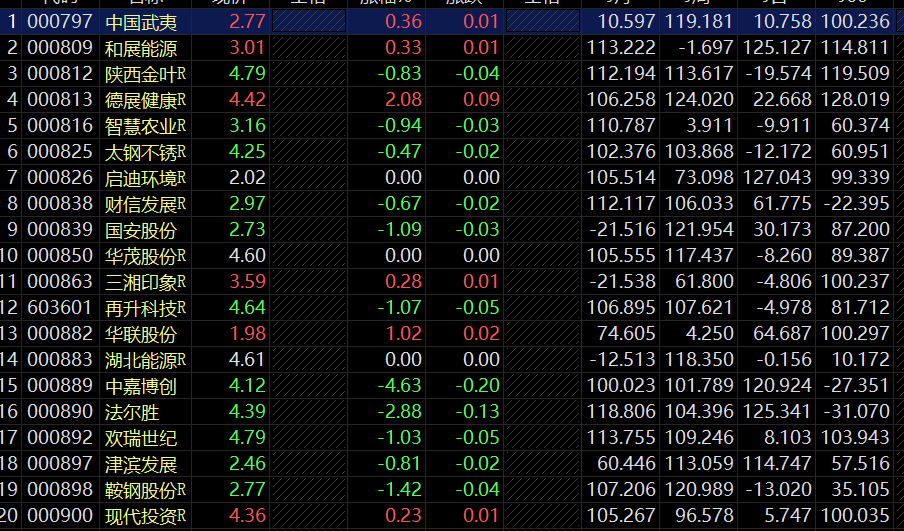The width and height of the screenshot is (904, 531).
Task: Click value -21.516 in 国安股份 row
Action: pos(623,229)
